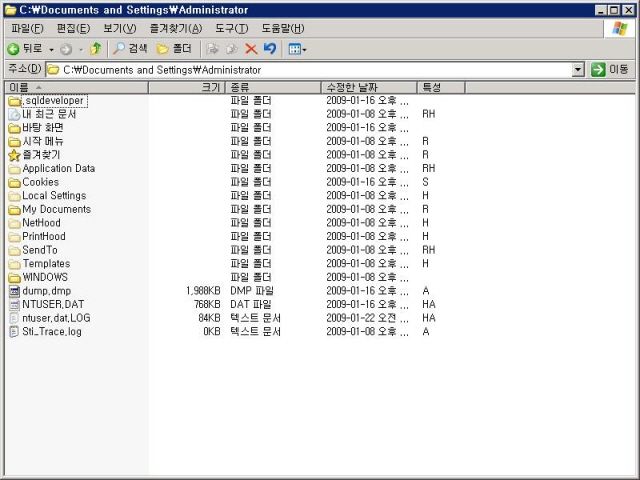
Task: Click the folder icon in the title bar
Action: (11, 10)
